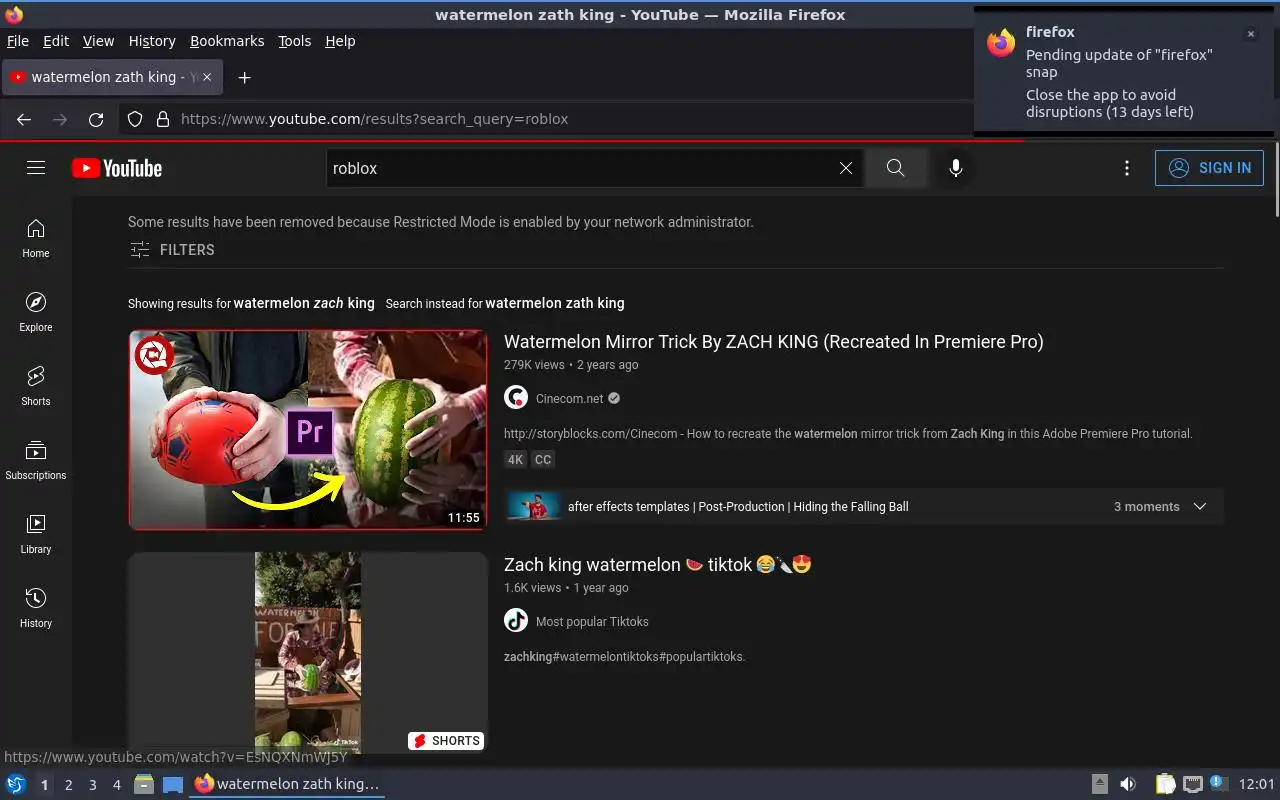Switch to workspace 2
Screen dimensions: 1280x800
click(68, 785)
